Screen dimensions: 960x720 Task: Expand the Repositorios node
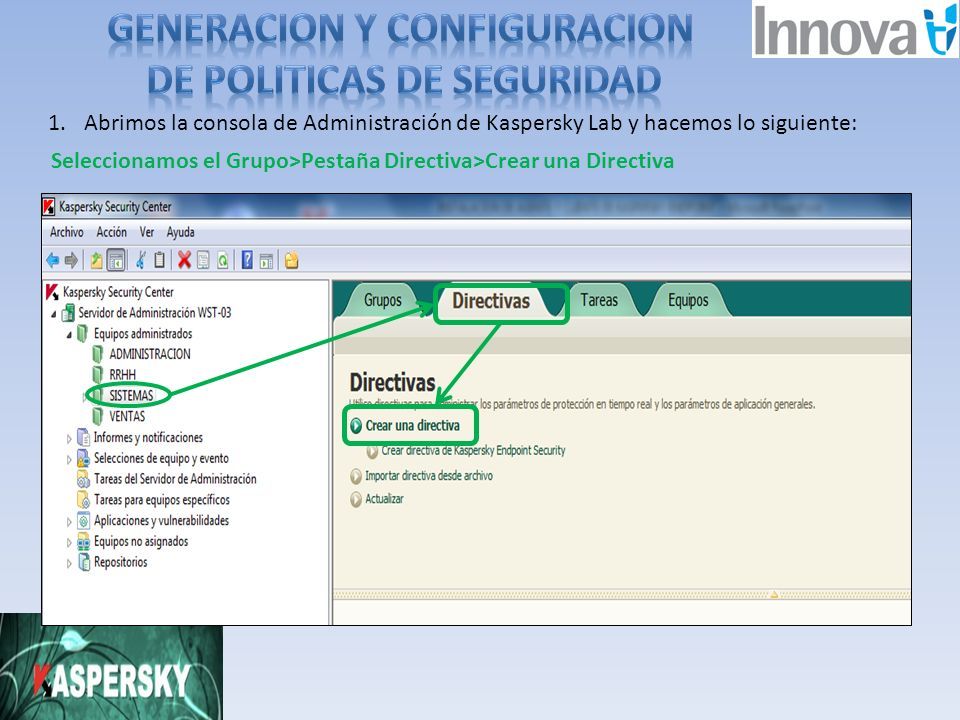point(69,564)
